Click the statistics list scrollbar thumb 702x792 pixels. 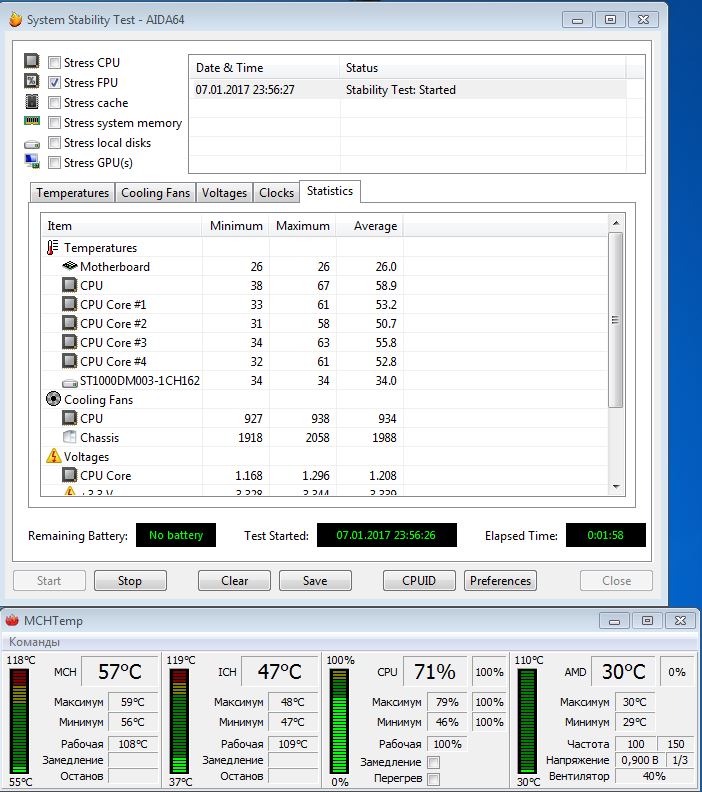tap(616, 320)
